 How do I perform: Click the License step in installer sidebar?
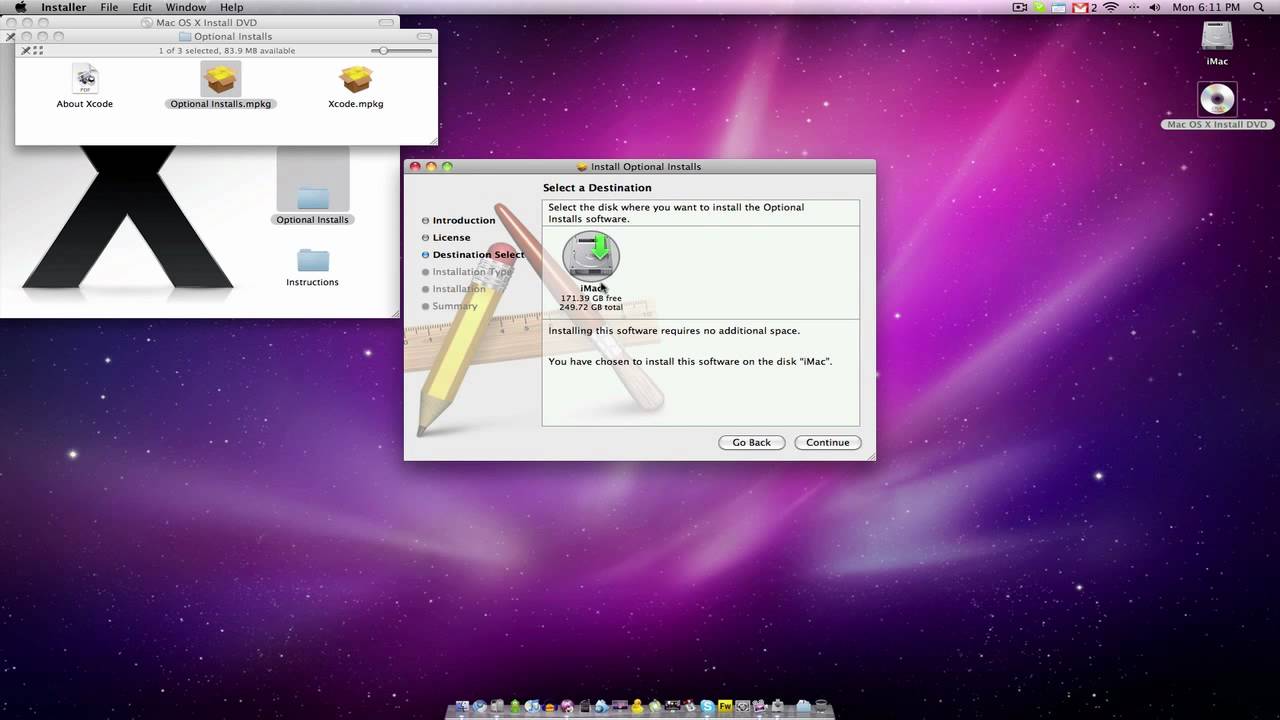coord(451,237)
